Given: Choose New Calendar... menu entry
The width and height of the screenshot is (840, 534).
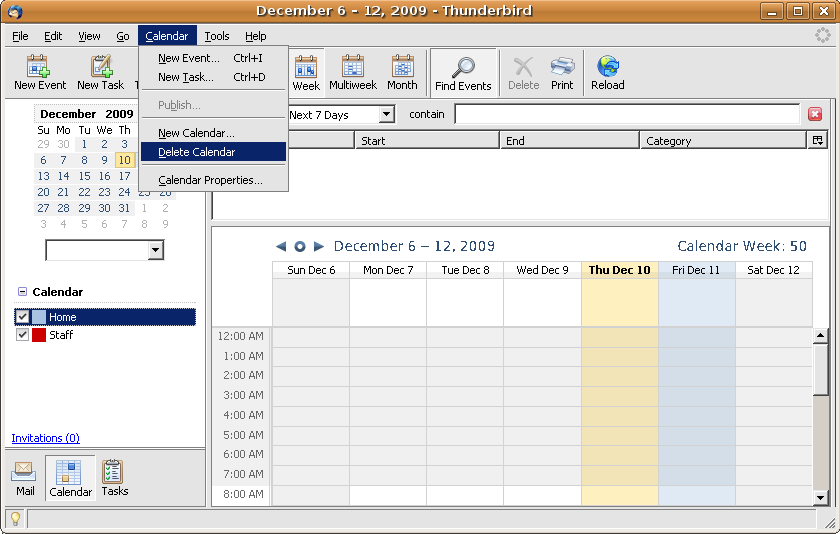Looking at the screenshot, I should coord(213,133).
